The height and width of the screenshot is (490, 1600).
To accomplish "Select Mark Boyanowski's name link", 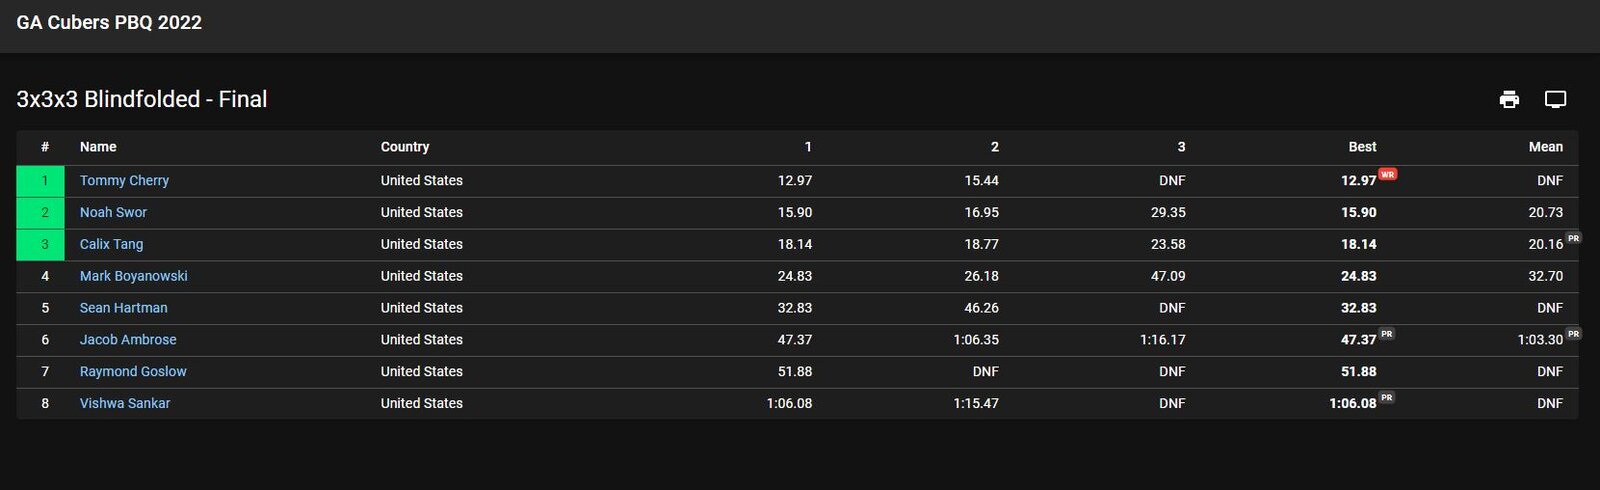I will (133, 276).
